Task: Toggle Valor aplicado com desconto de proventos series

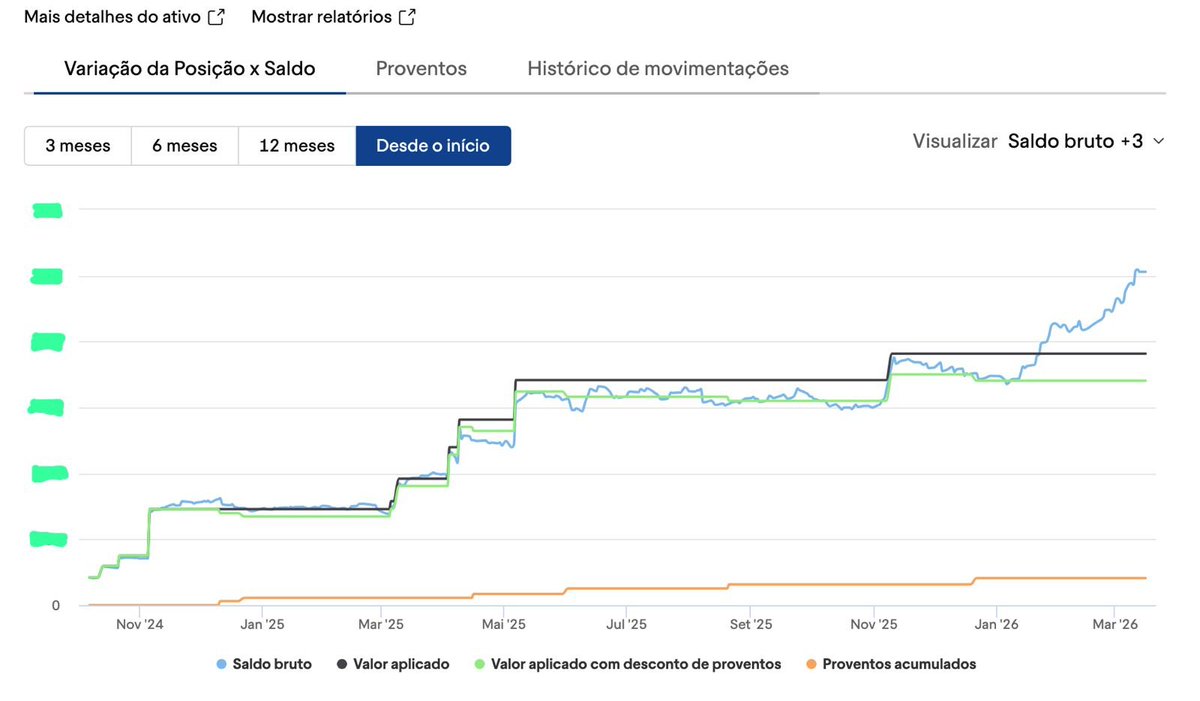Action: [627, 664]
